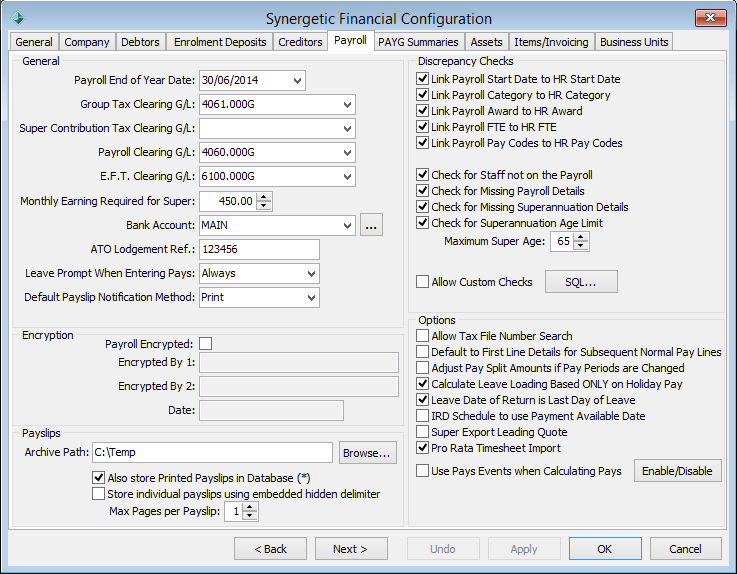Enable Use Pays Events when Calculating Pays
Screen dimensions: 737x574
tap(423, 471)
